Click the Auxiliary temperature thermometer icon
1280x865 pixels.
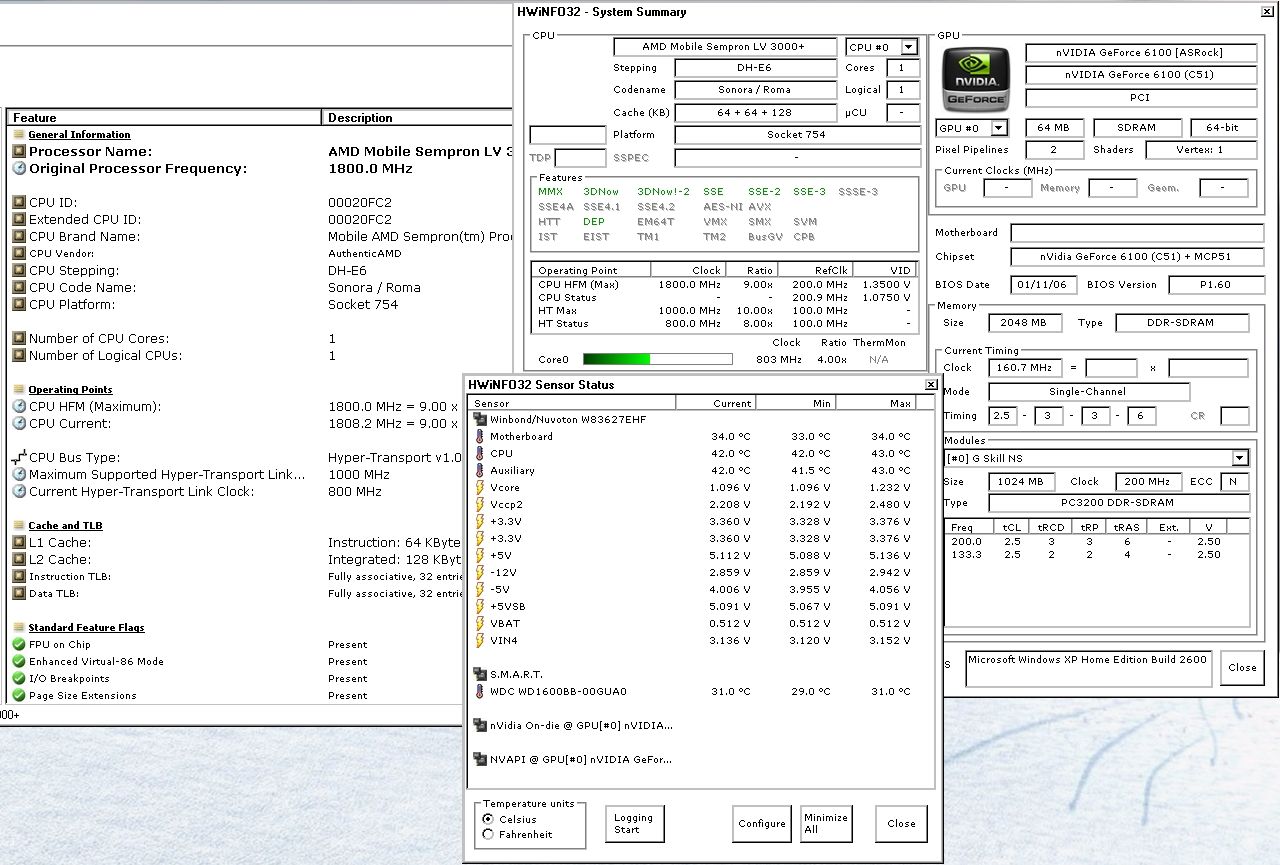[480, 471]
